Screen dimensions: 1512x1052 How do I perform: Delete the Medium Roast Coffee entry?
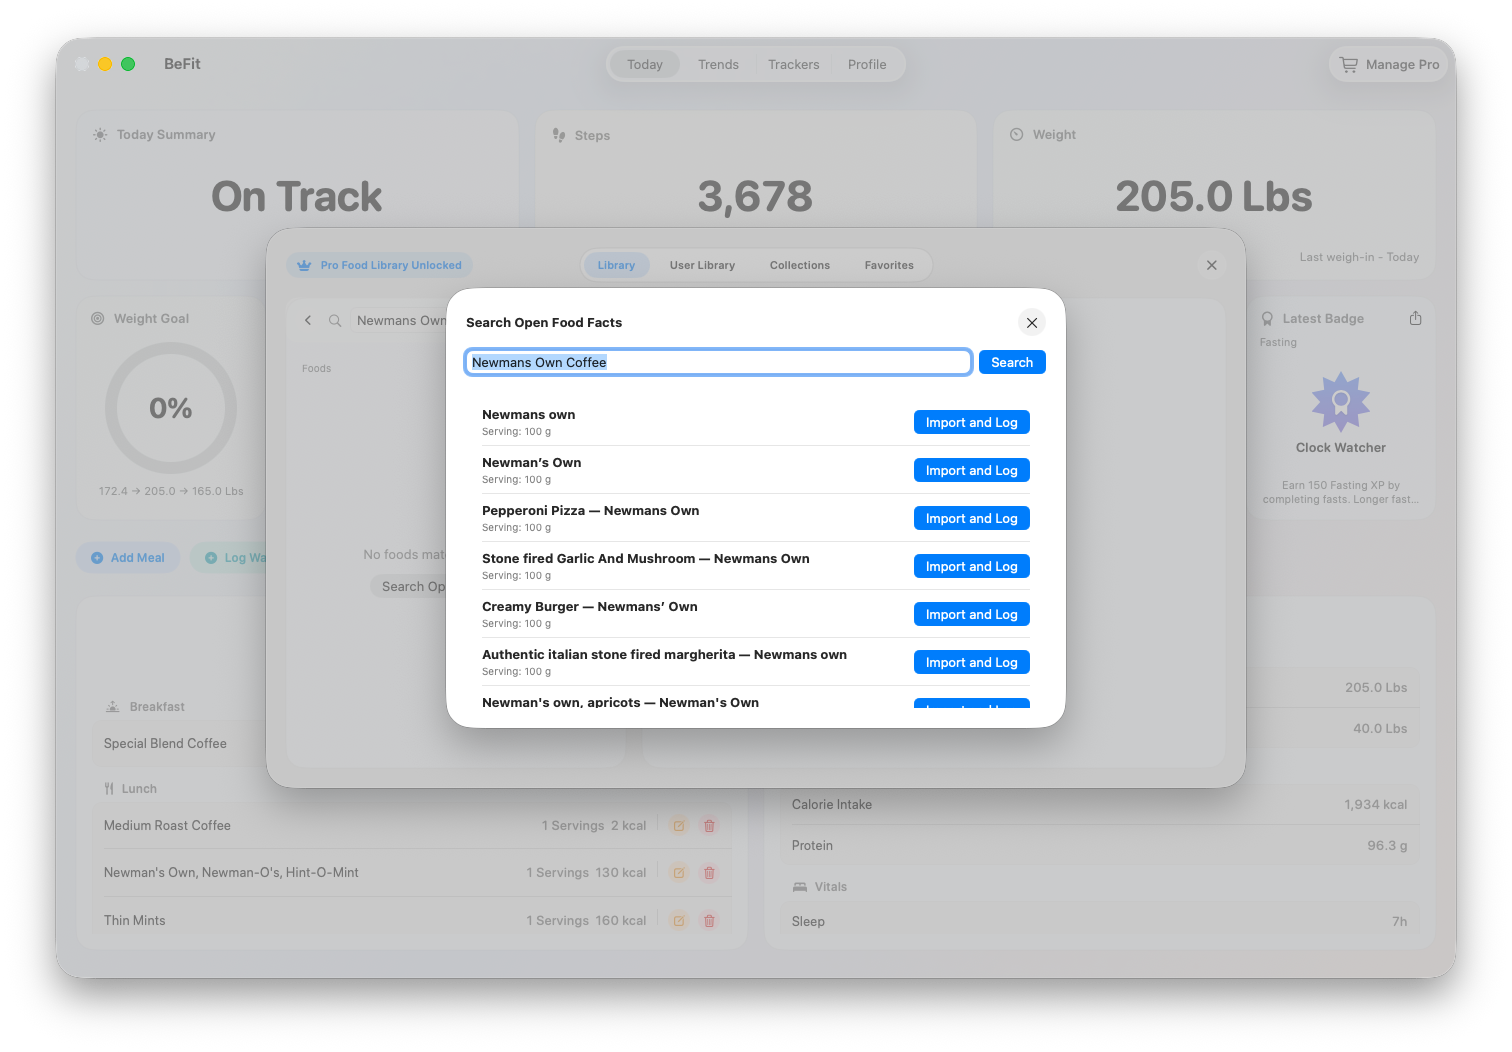coord(709,826)
